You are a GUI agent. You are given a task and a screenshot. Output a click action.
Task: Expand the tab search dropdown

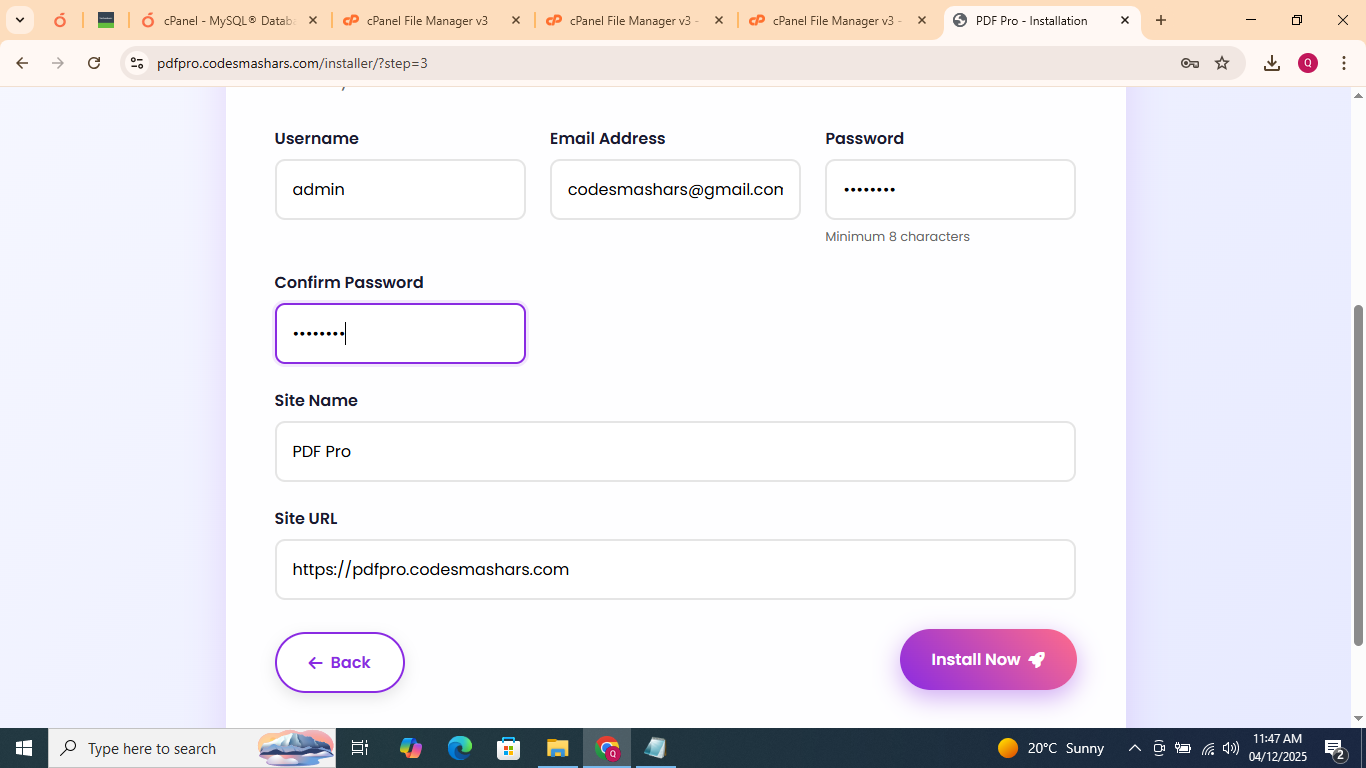(x=20, y=20)
